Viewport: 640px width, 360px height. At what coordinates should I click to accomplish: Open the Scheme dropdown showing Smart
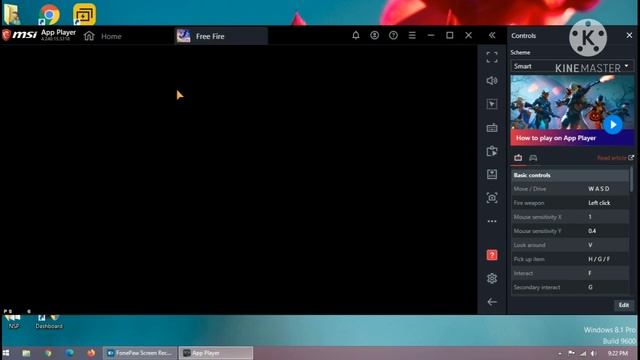(572, 66)
